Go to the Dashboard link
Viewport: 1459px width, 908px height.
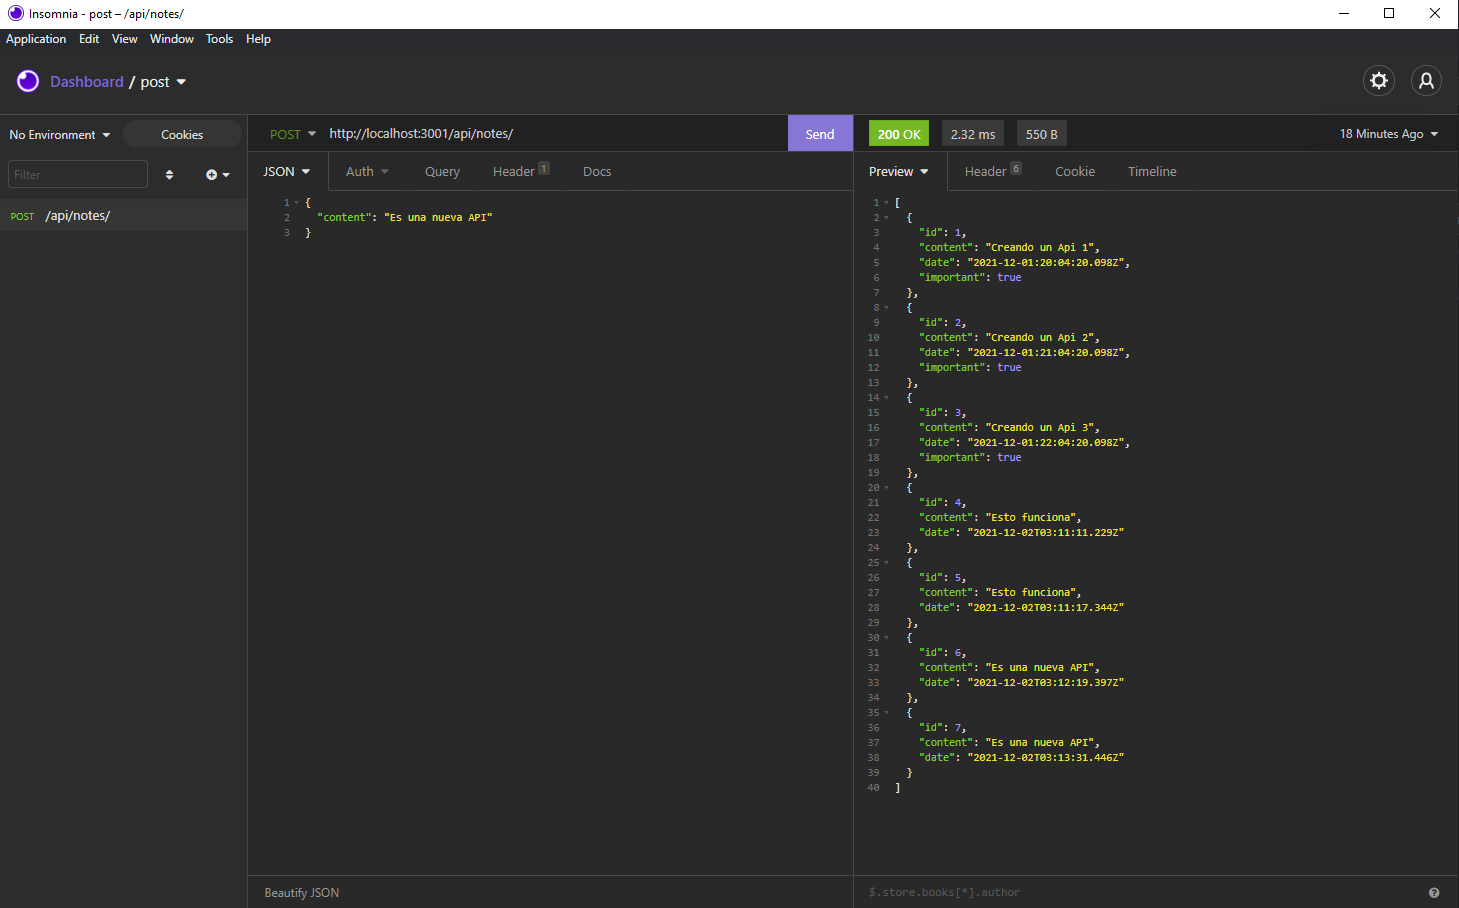87,82
